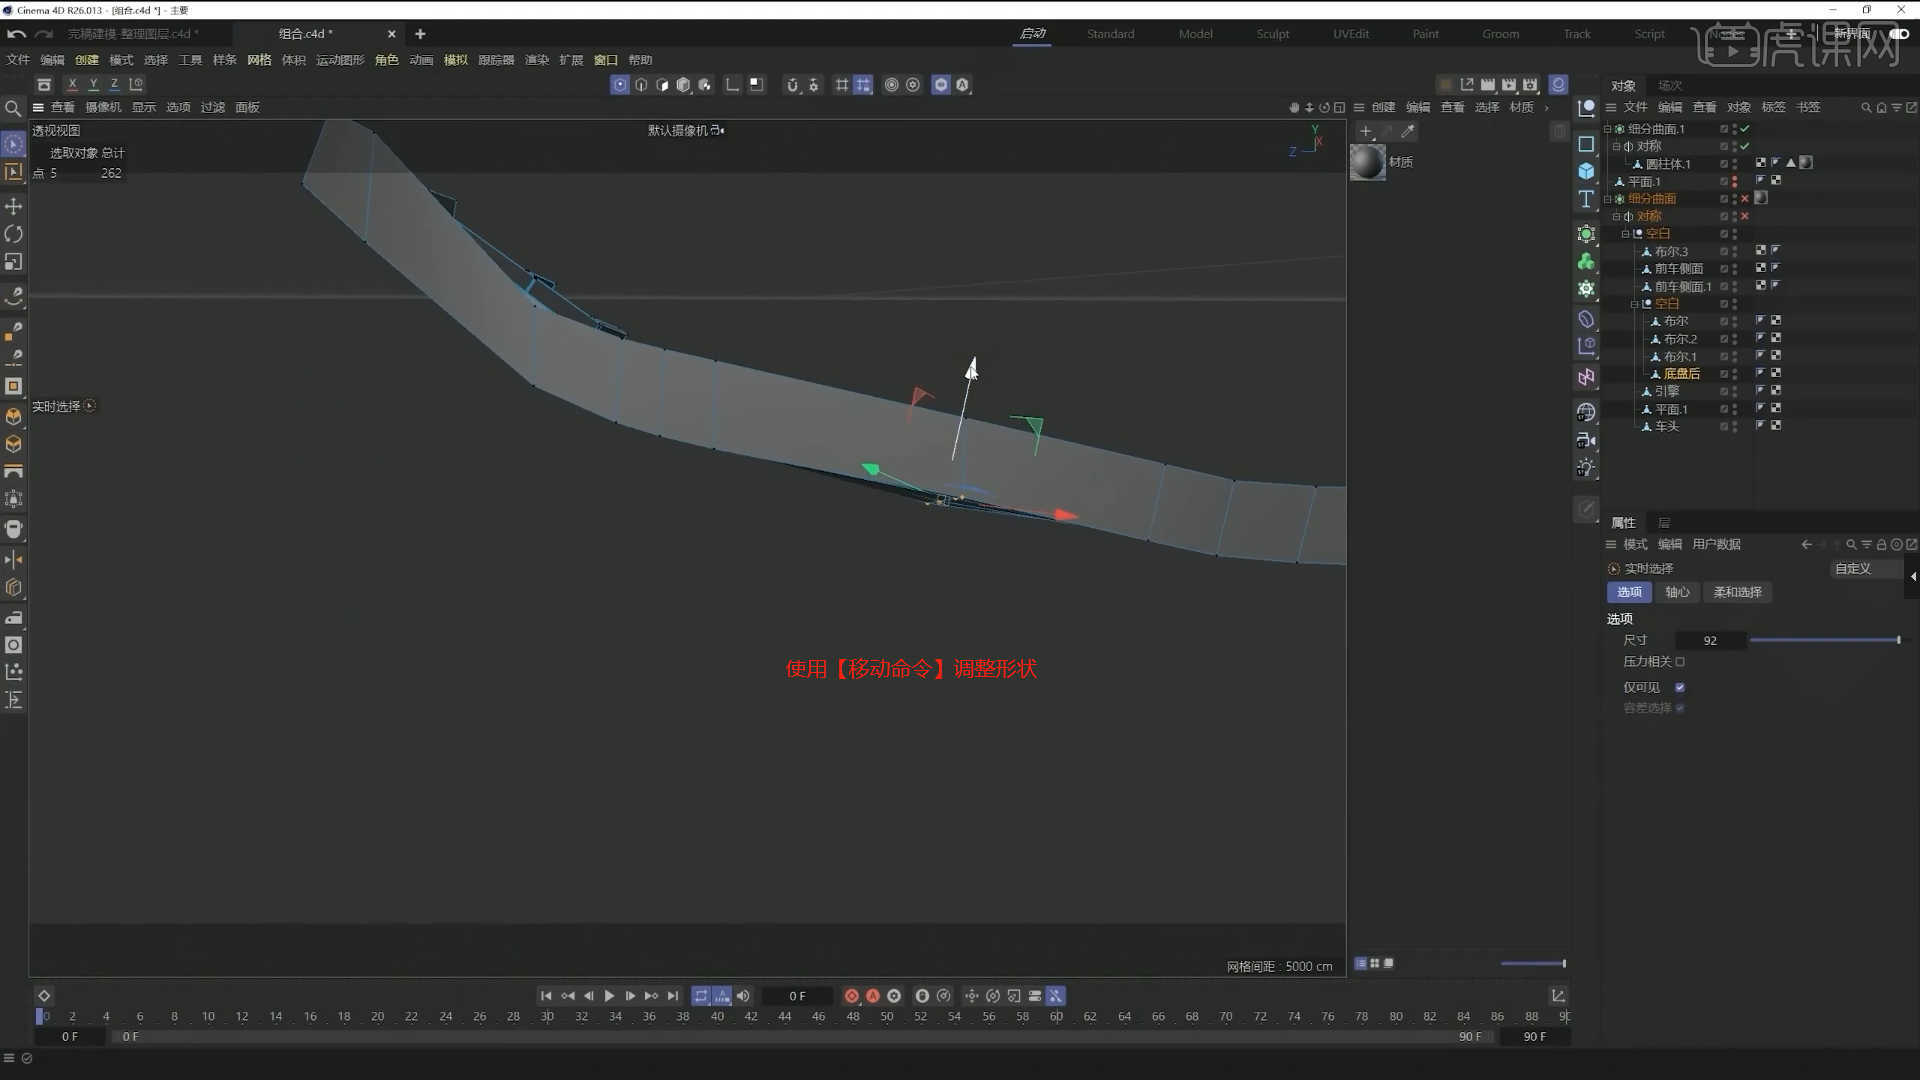Collapse the orange 细分曲面 tree node

[1608, 199]
